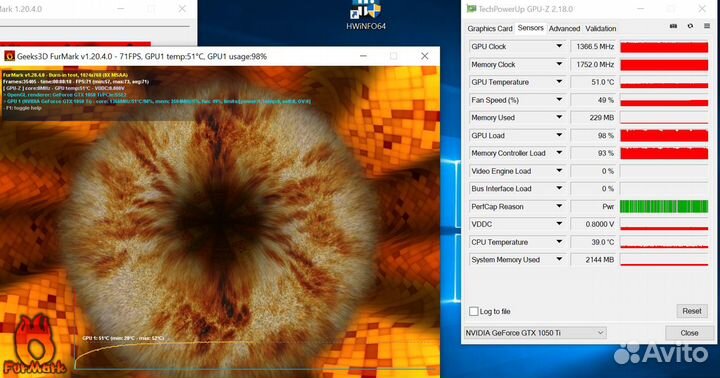Image resolution: width=720 pixels, height=378 pixels.
Task: Open the GPU Load sensor dropdown
Action: [559, 135]
